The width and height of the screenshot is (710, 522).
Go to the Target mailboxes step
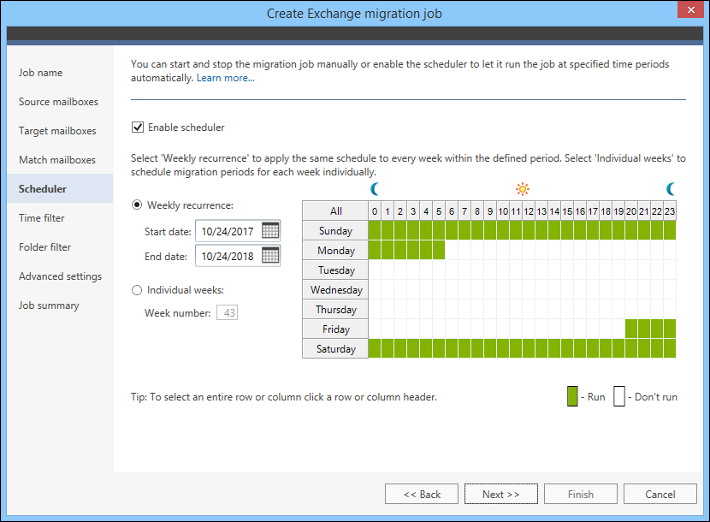58,131
